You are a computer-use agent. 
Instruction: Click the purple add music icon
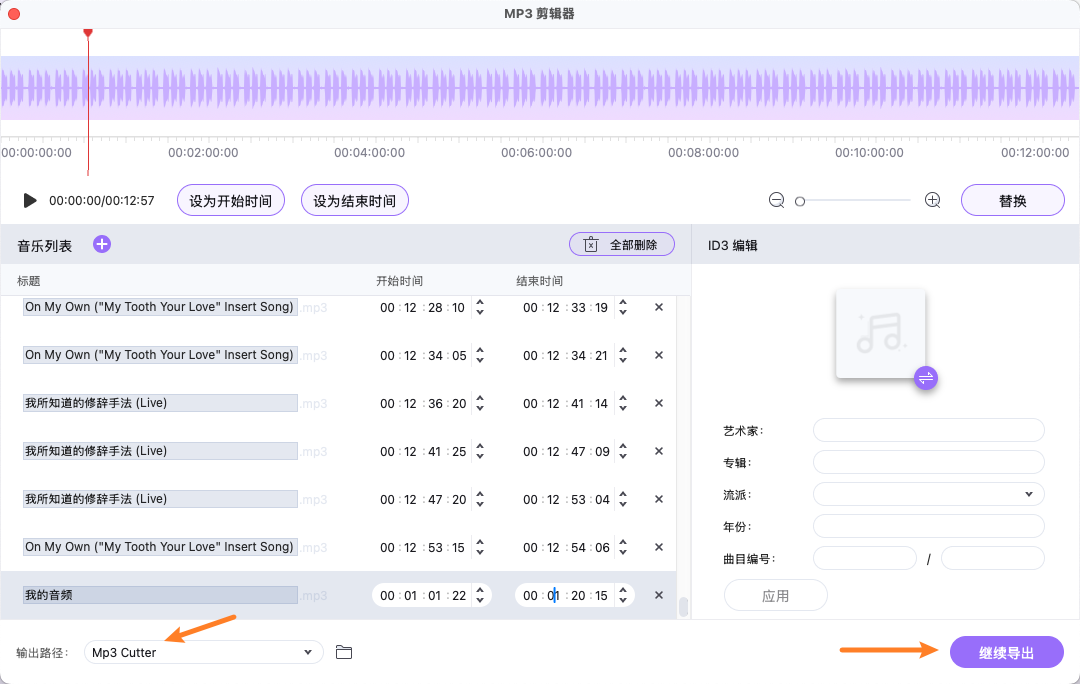pyautogui.click(x=101, y=243)
